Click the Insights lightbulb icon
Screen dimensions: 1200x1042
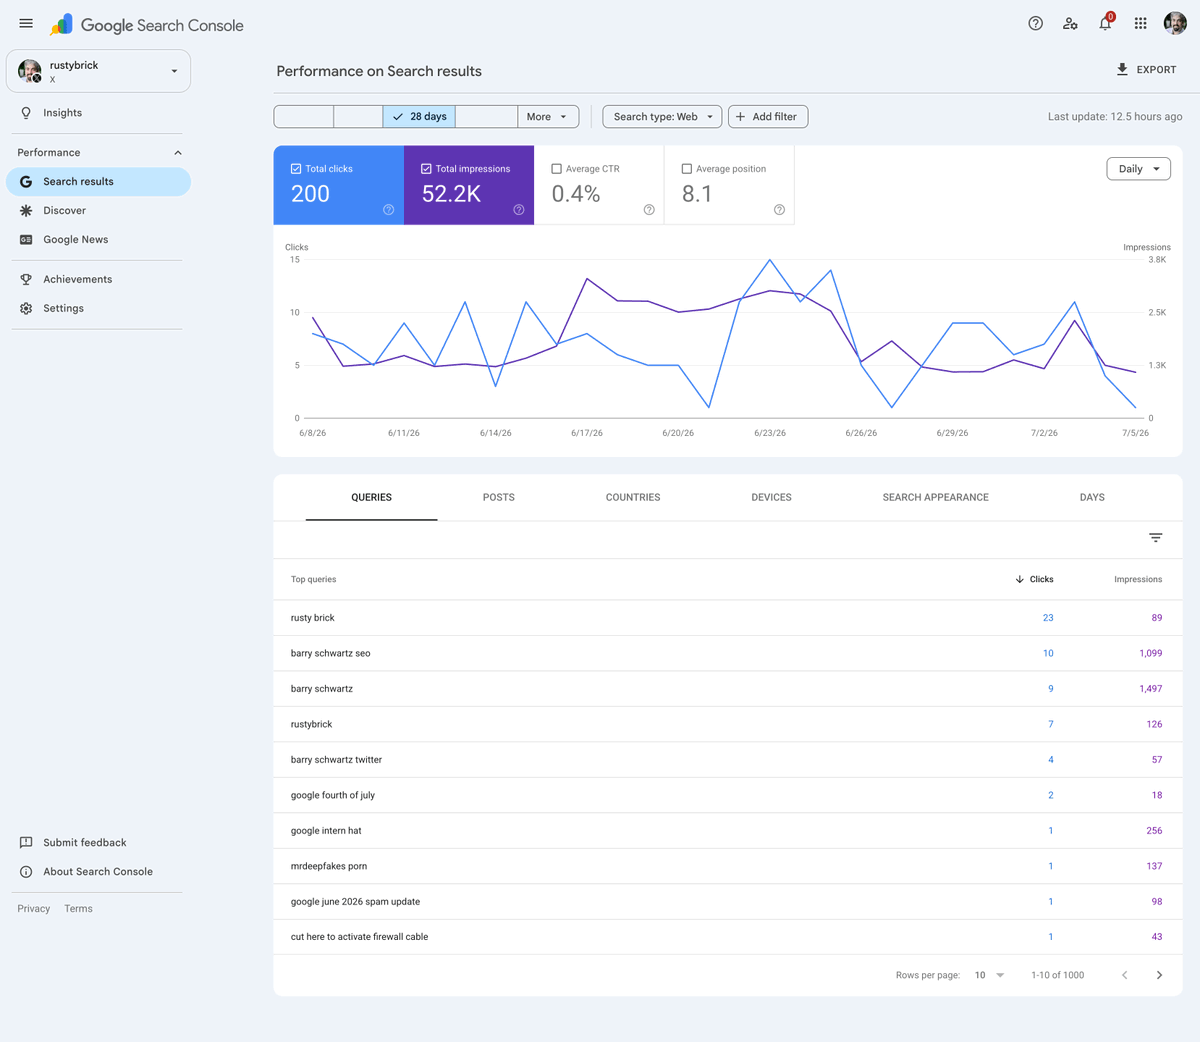[x=26, y=113]
